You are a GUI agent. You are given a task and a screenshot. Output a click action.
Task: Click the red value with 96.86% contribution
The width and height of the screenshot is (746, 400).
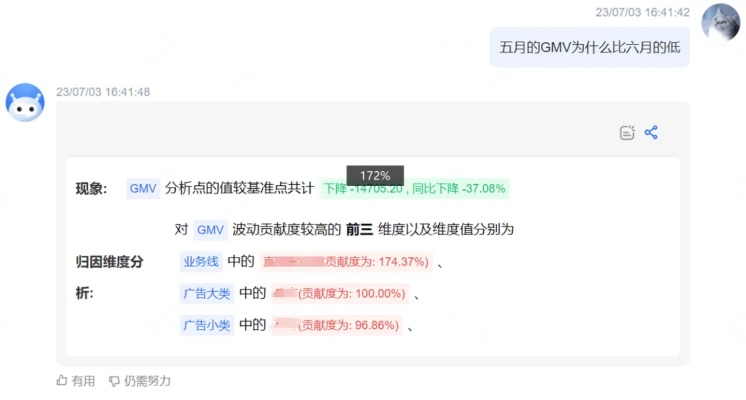coord(337,325)
